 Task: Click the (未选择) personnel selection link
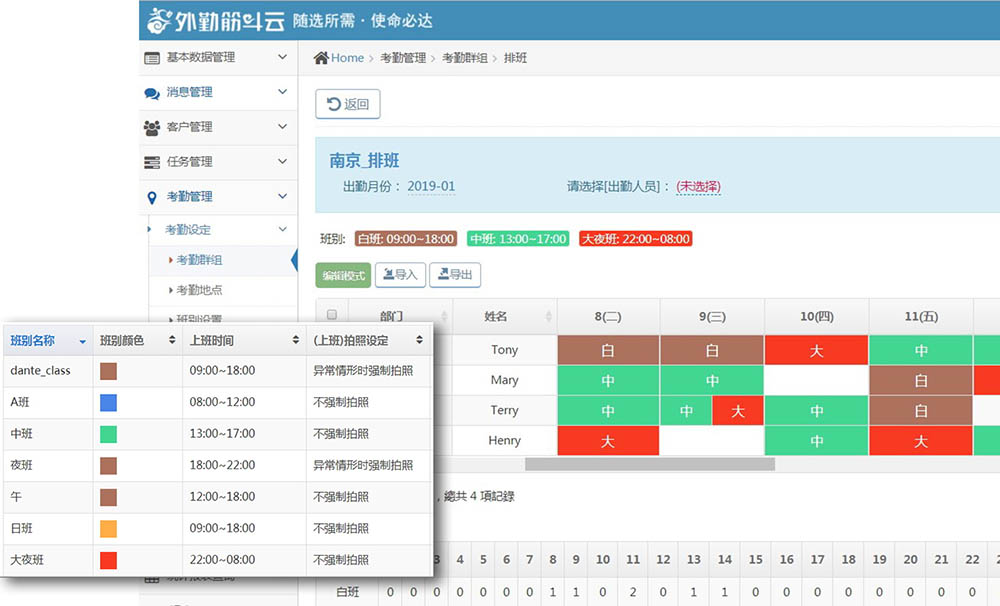coord(697,186)
